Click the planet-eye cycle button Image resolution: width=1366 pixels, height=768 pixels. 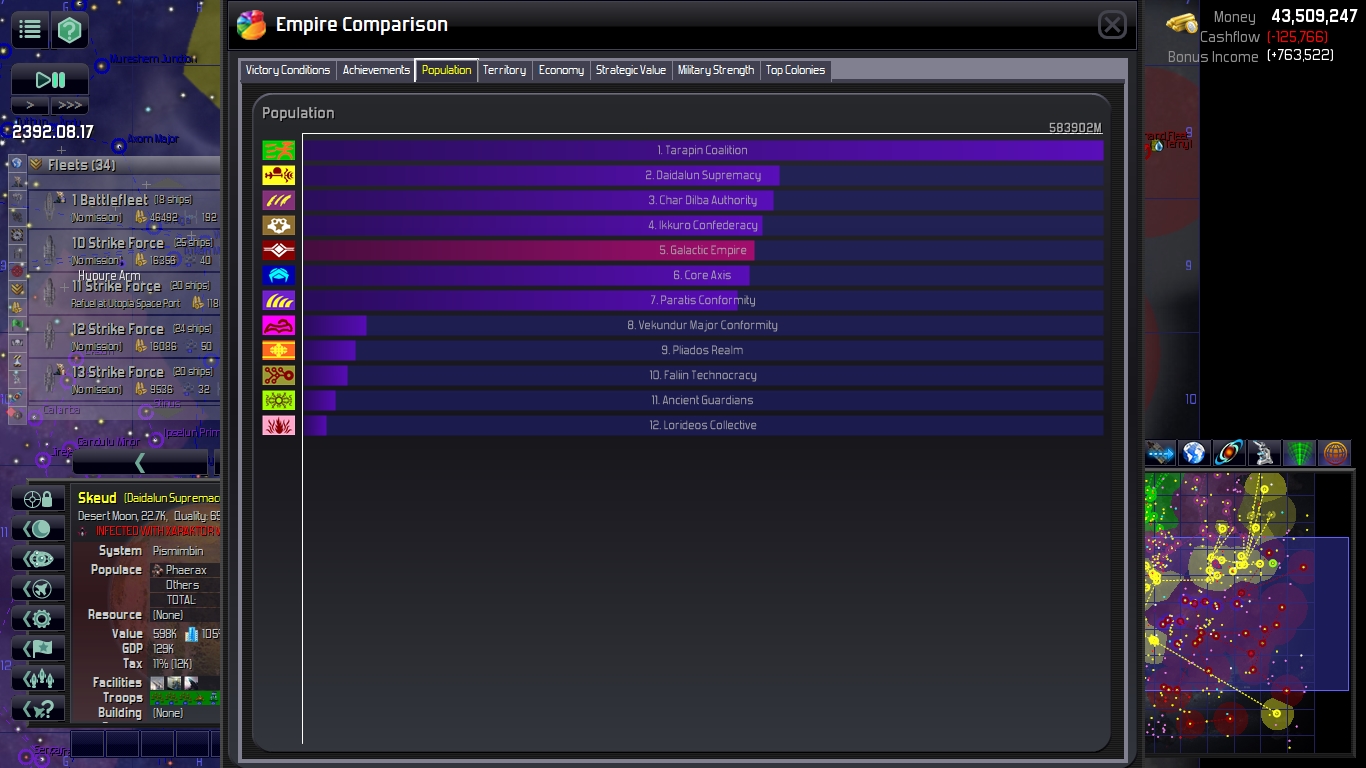pyautogui.click(x=39, y=559)
